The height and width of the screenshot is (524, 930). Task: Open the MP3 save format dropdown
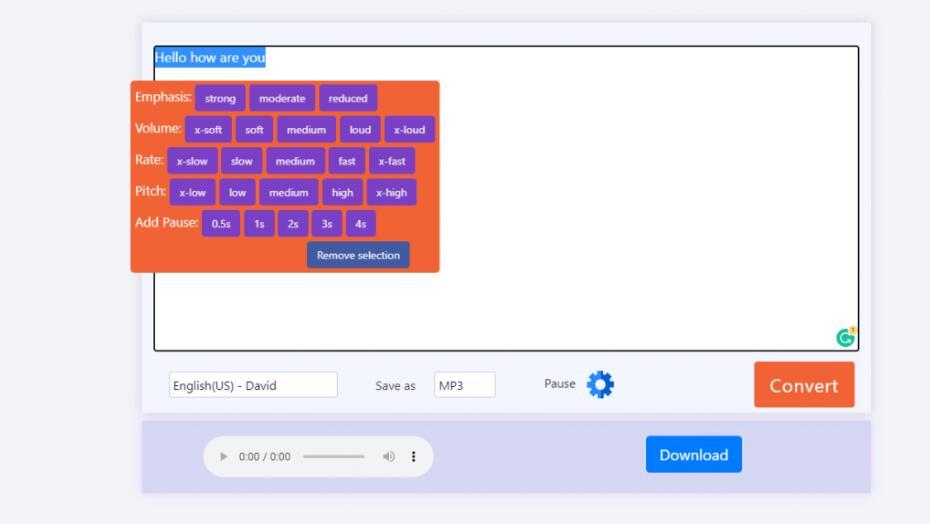(x=464, y=385)
